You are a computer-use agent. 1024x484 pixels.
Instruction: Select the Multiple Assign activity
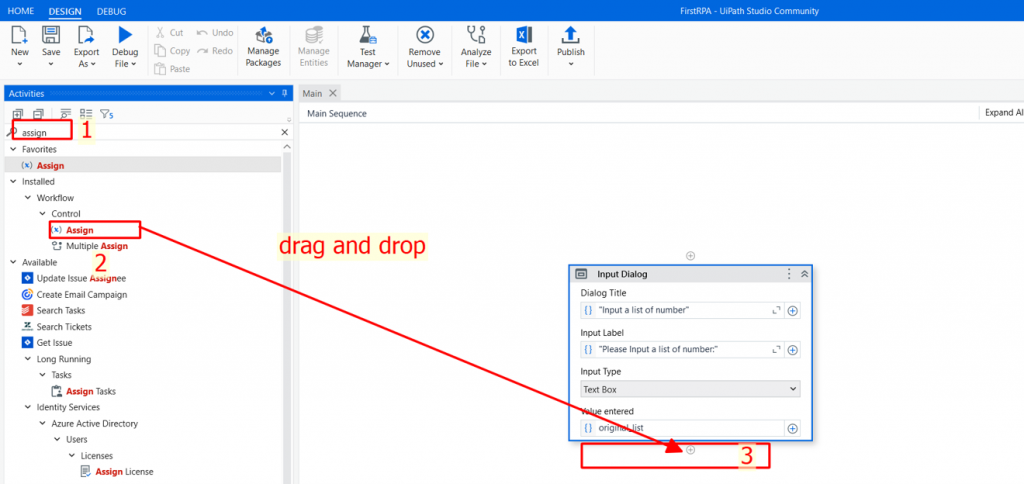[97, 246]
